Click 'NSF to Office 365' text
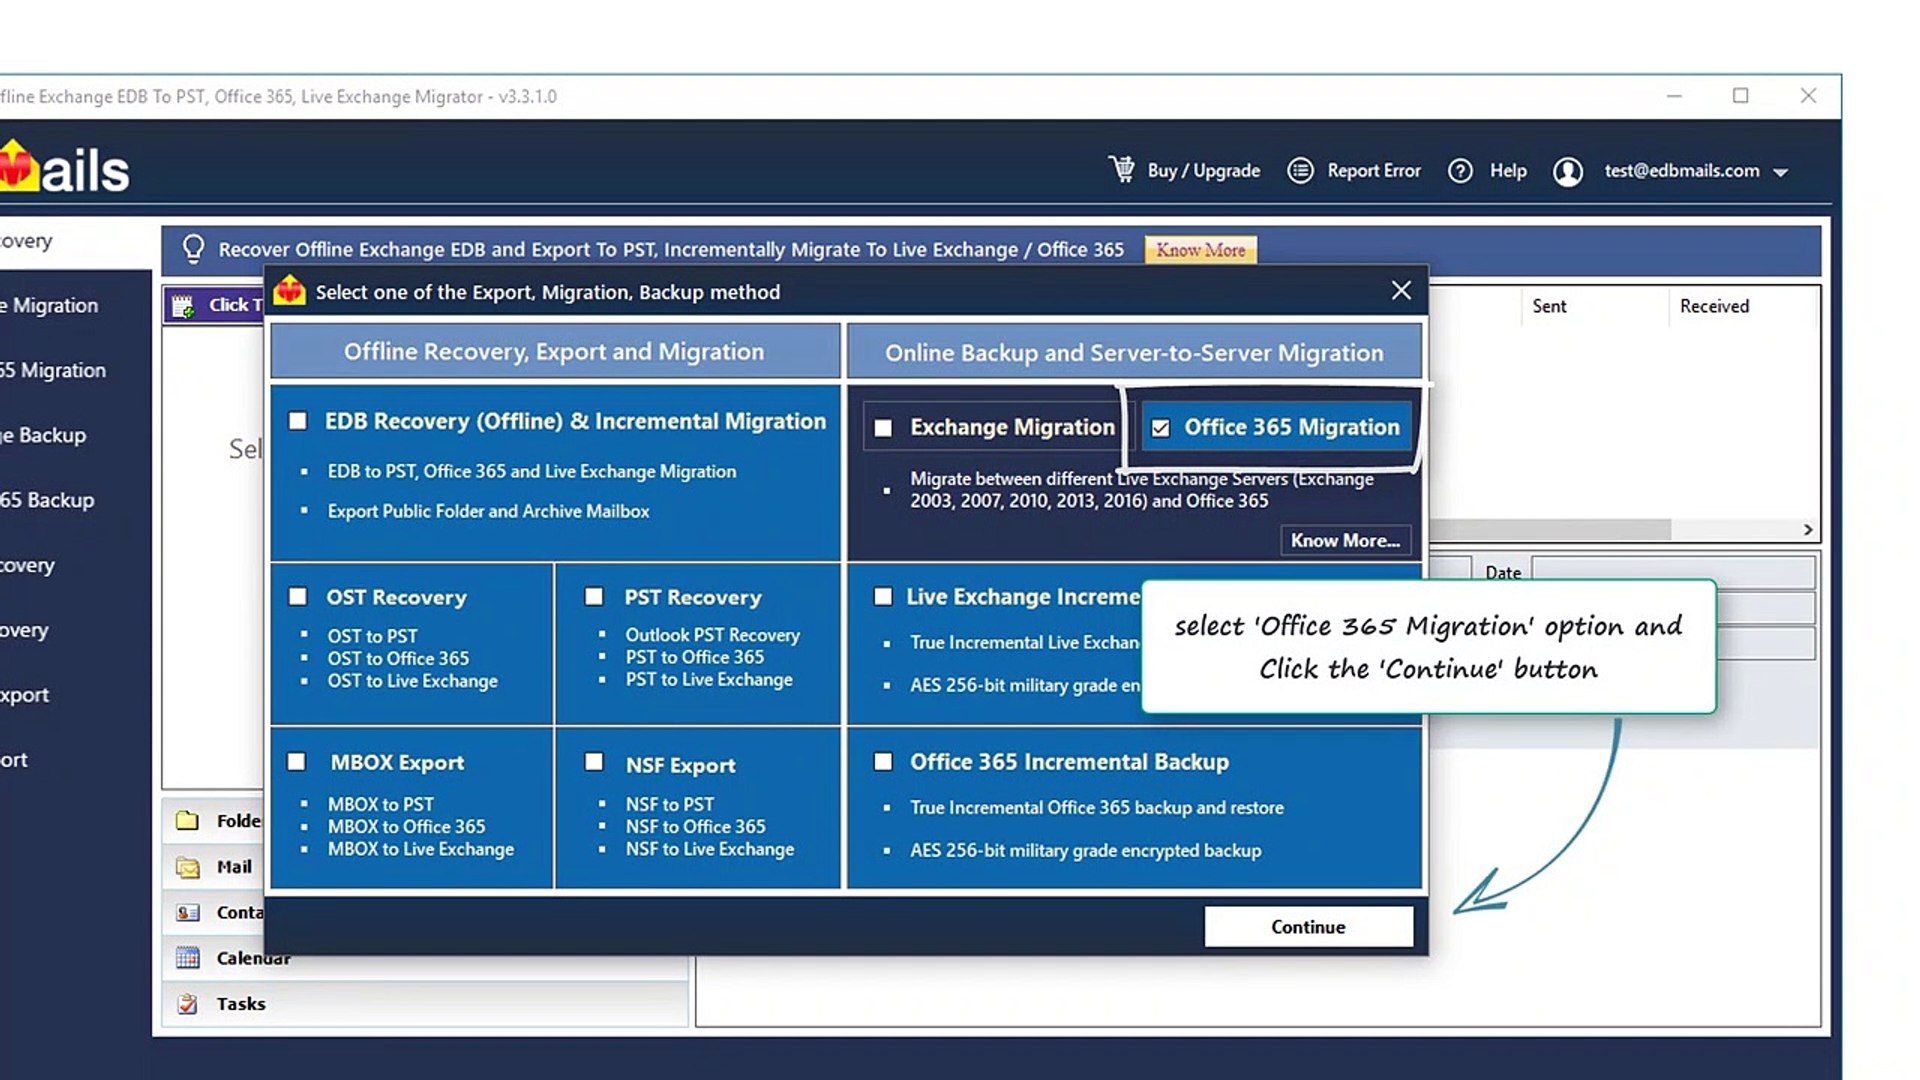Screen dimensions: 1920x1080 pos(696,827)
